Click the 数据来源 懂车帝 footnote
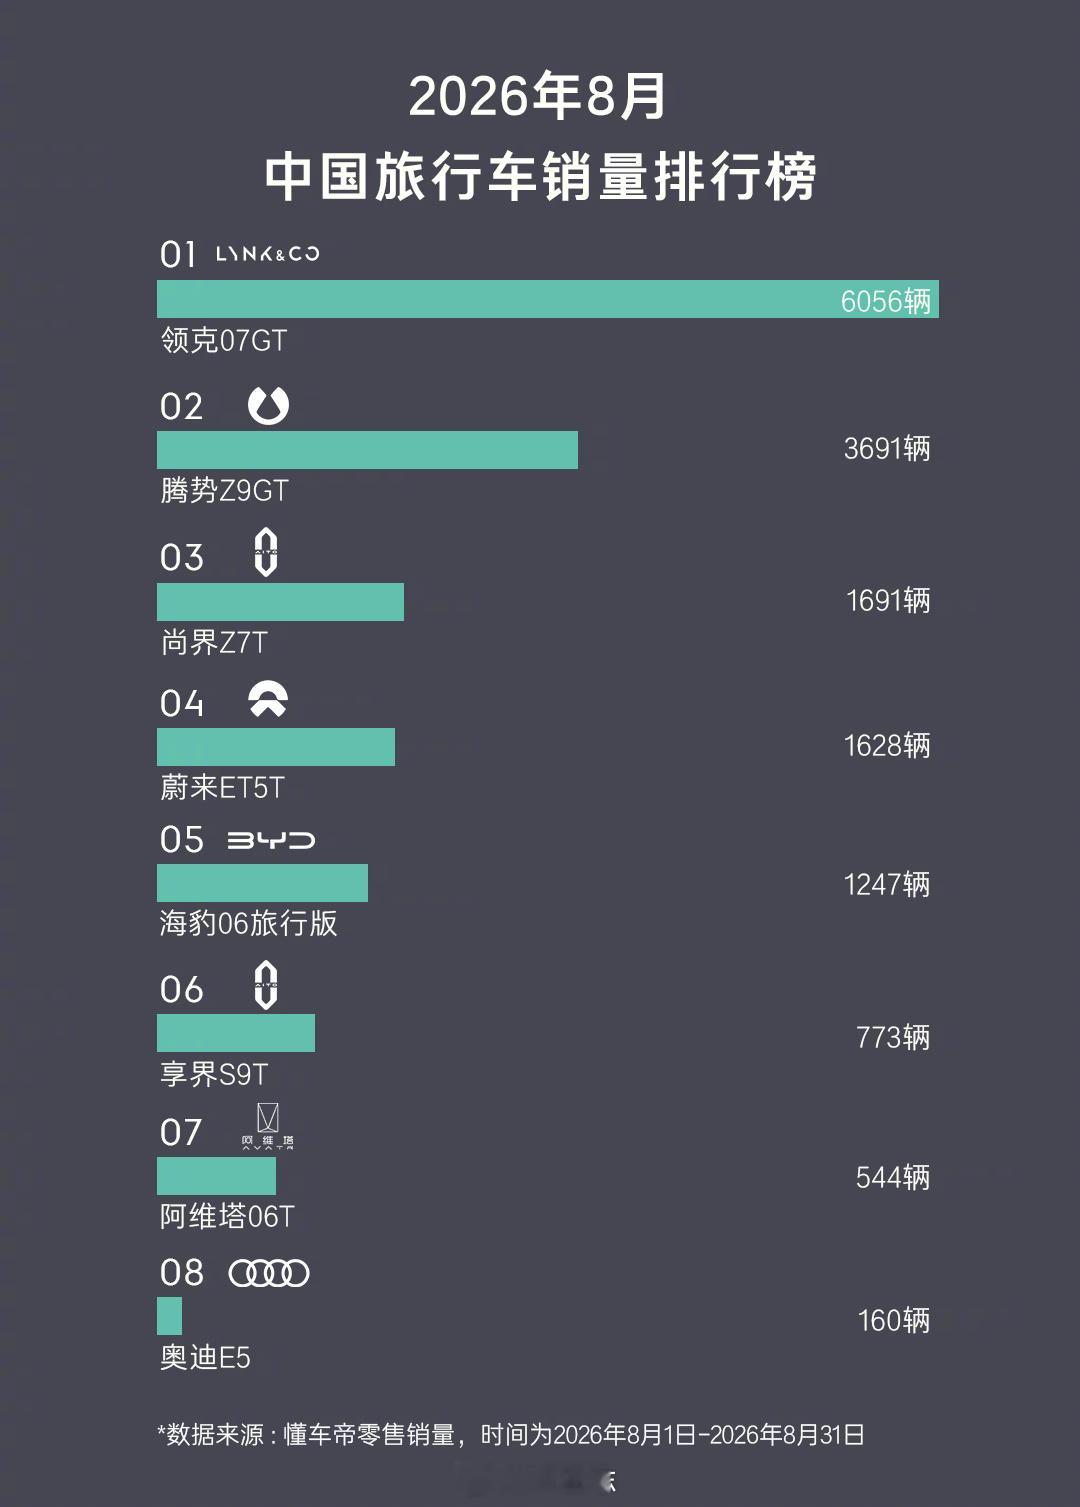 511,1435
